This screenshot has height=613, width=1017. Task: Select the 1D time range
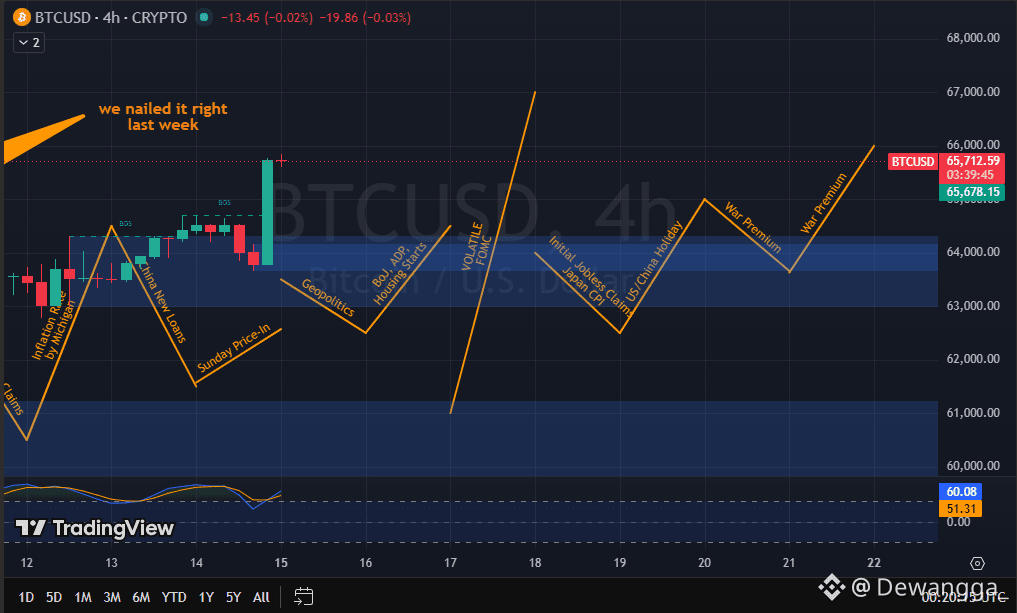click(x=26, y=597)
